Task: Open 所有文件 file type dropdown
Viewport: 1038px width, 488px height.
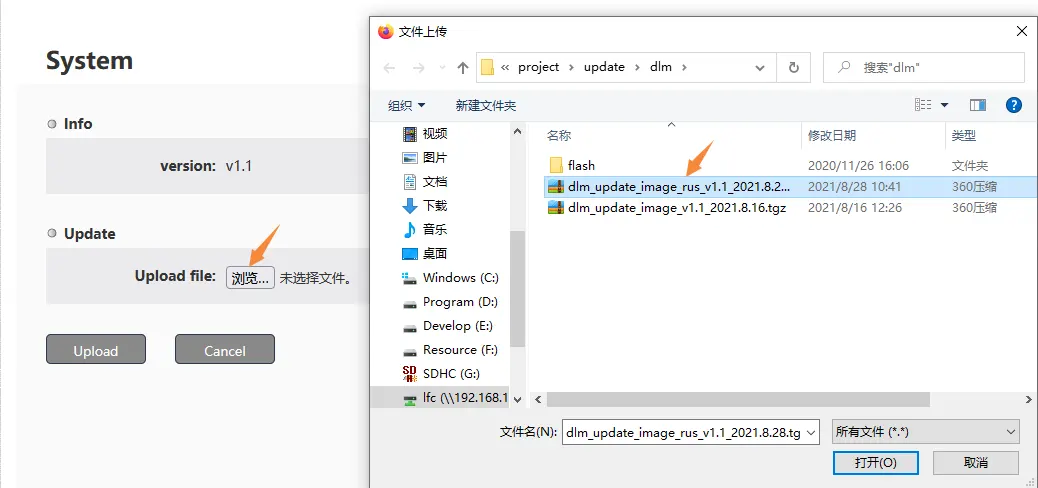Action: [x=925, y=432]
